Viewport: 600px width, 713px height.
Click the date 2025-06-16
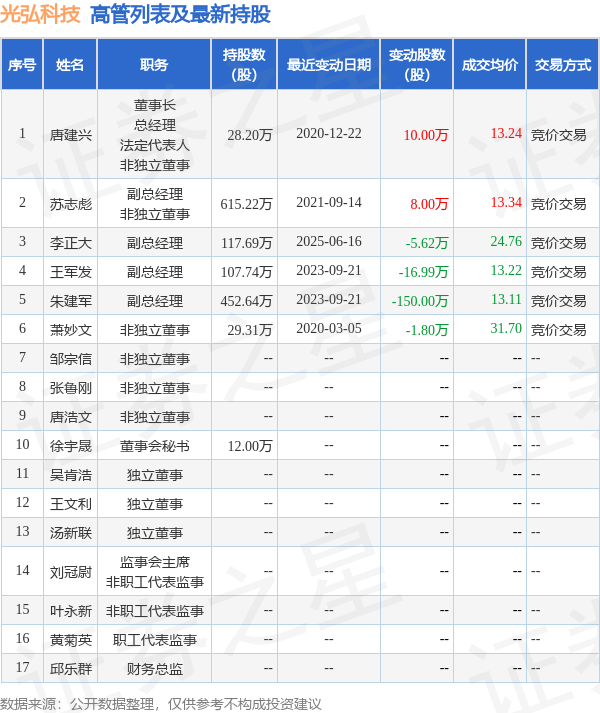(328, 241)
